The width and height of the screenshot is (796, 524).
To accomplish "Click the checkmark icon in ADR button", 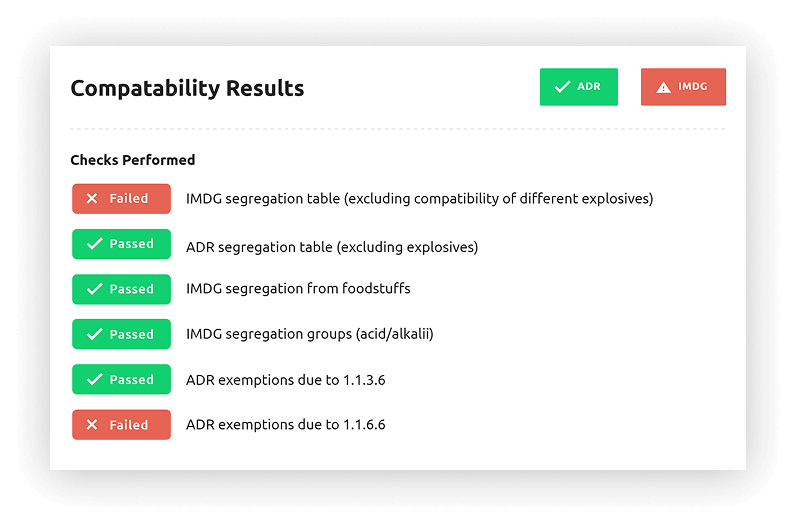I will 562,87.
